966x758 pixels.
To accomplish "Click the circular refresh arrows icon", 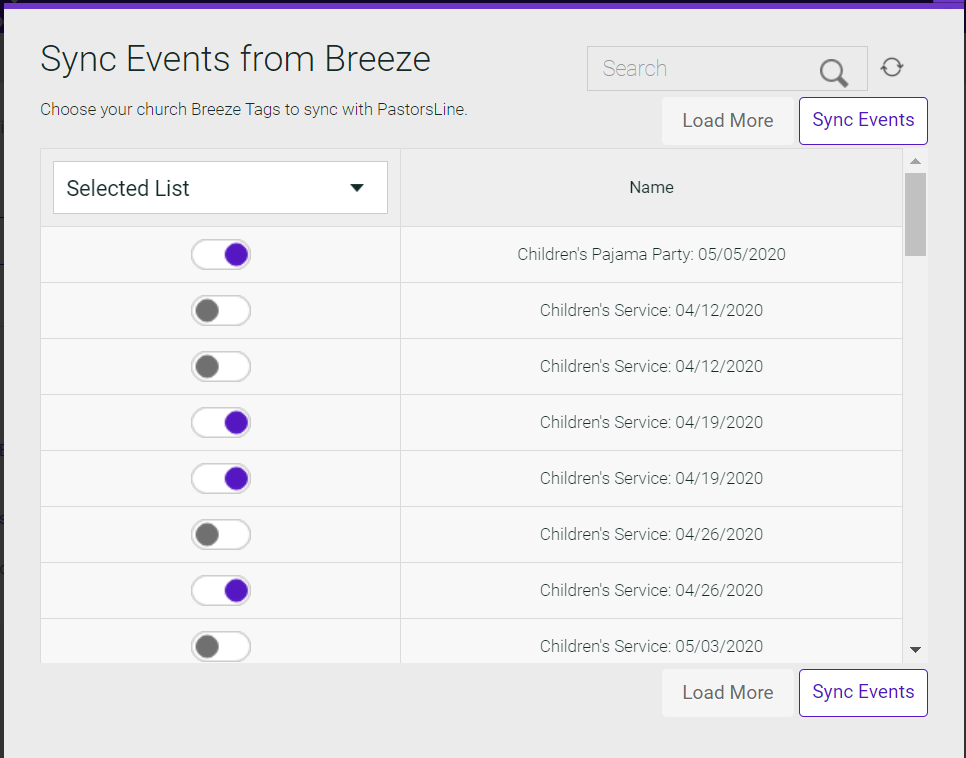I will pos(891,67).
